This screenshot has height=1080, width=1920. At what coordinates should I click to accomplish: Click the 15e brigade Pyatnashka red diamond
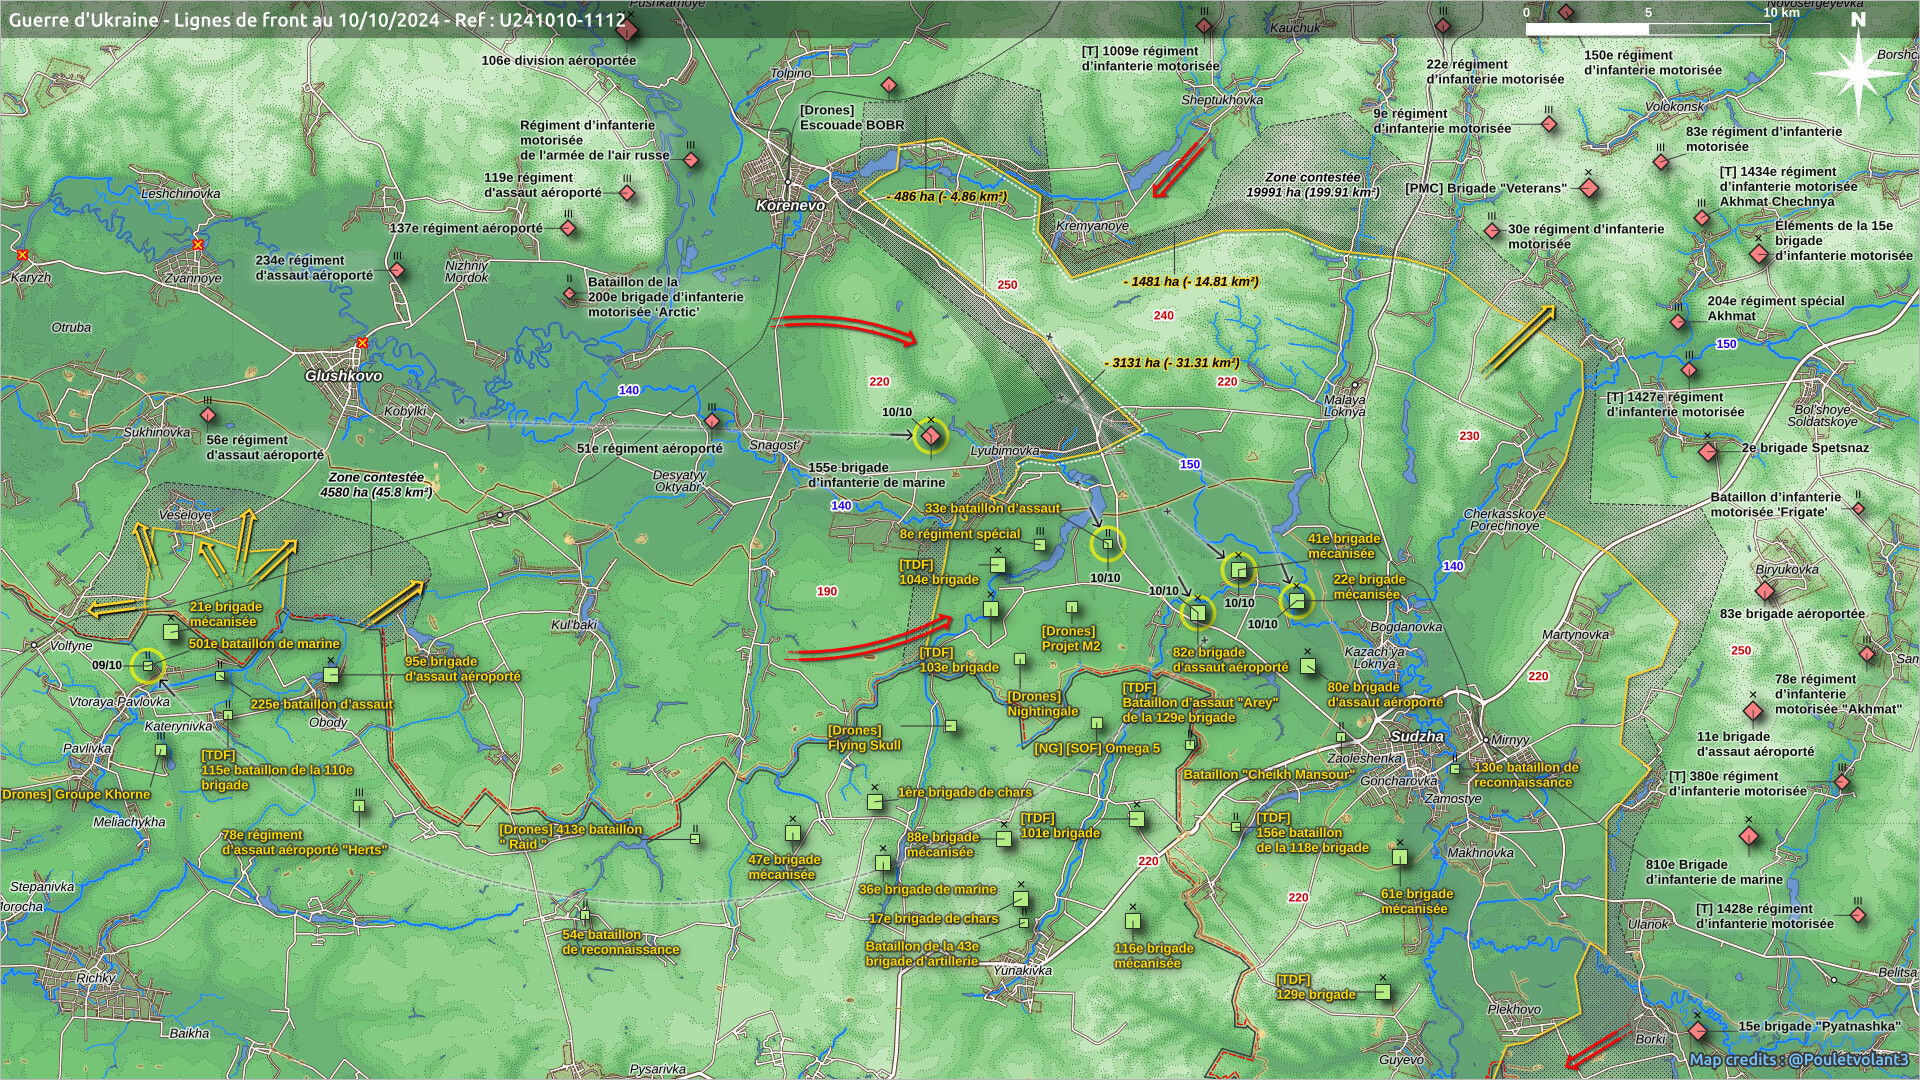(x=1697, y=1030)
